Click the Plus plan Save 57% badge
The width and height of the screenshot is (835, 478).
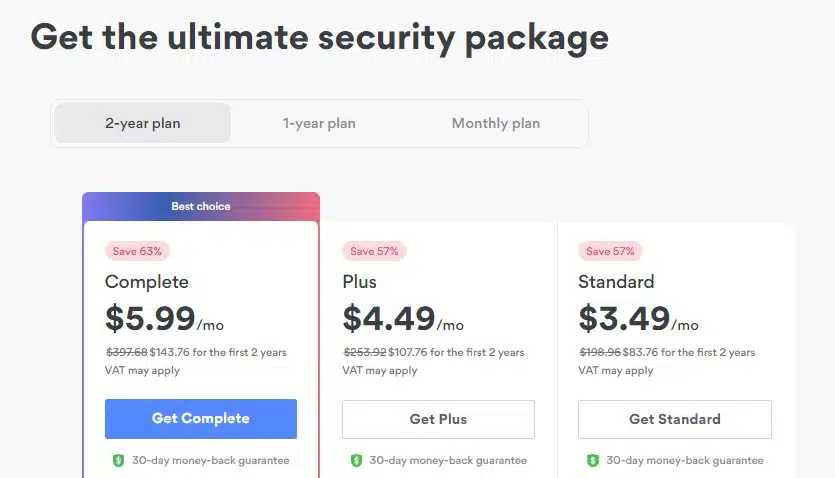click(x=374, y=251)
